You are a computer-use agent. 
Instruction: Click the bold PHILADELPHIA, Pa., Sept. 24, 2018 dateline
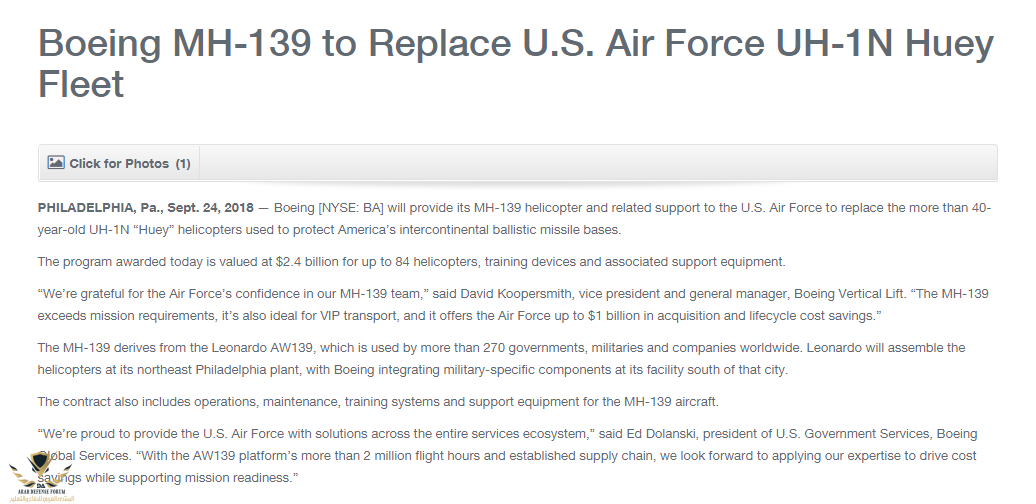pos(145,208)
